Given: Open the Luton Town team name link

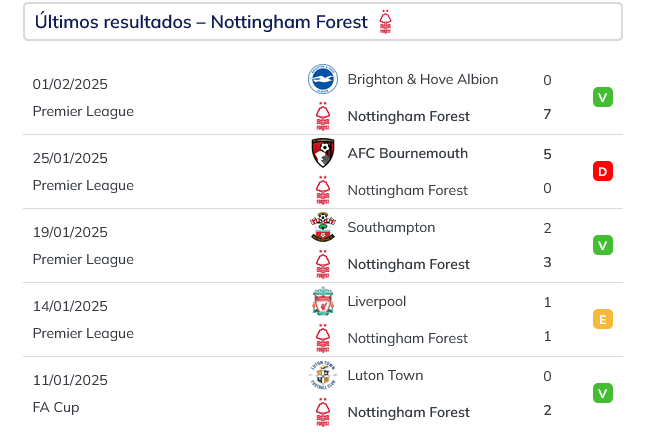Looking at the screenshot, I should pyautogui.click(x=385, y=375).
